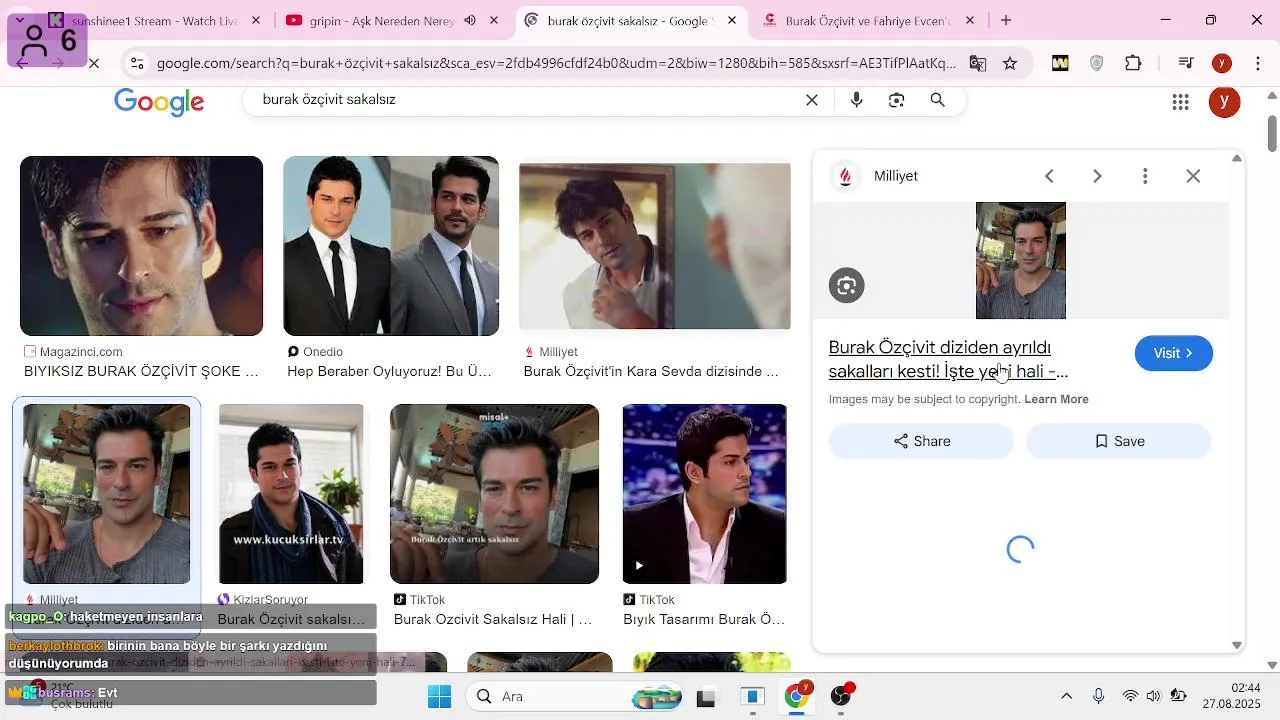Show the previous image in the preview panel

pyautogui.click(x=1049, y=176)
